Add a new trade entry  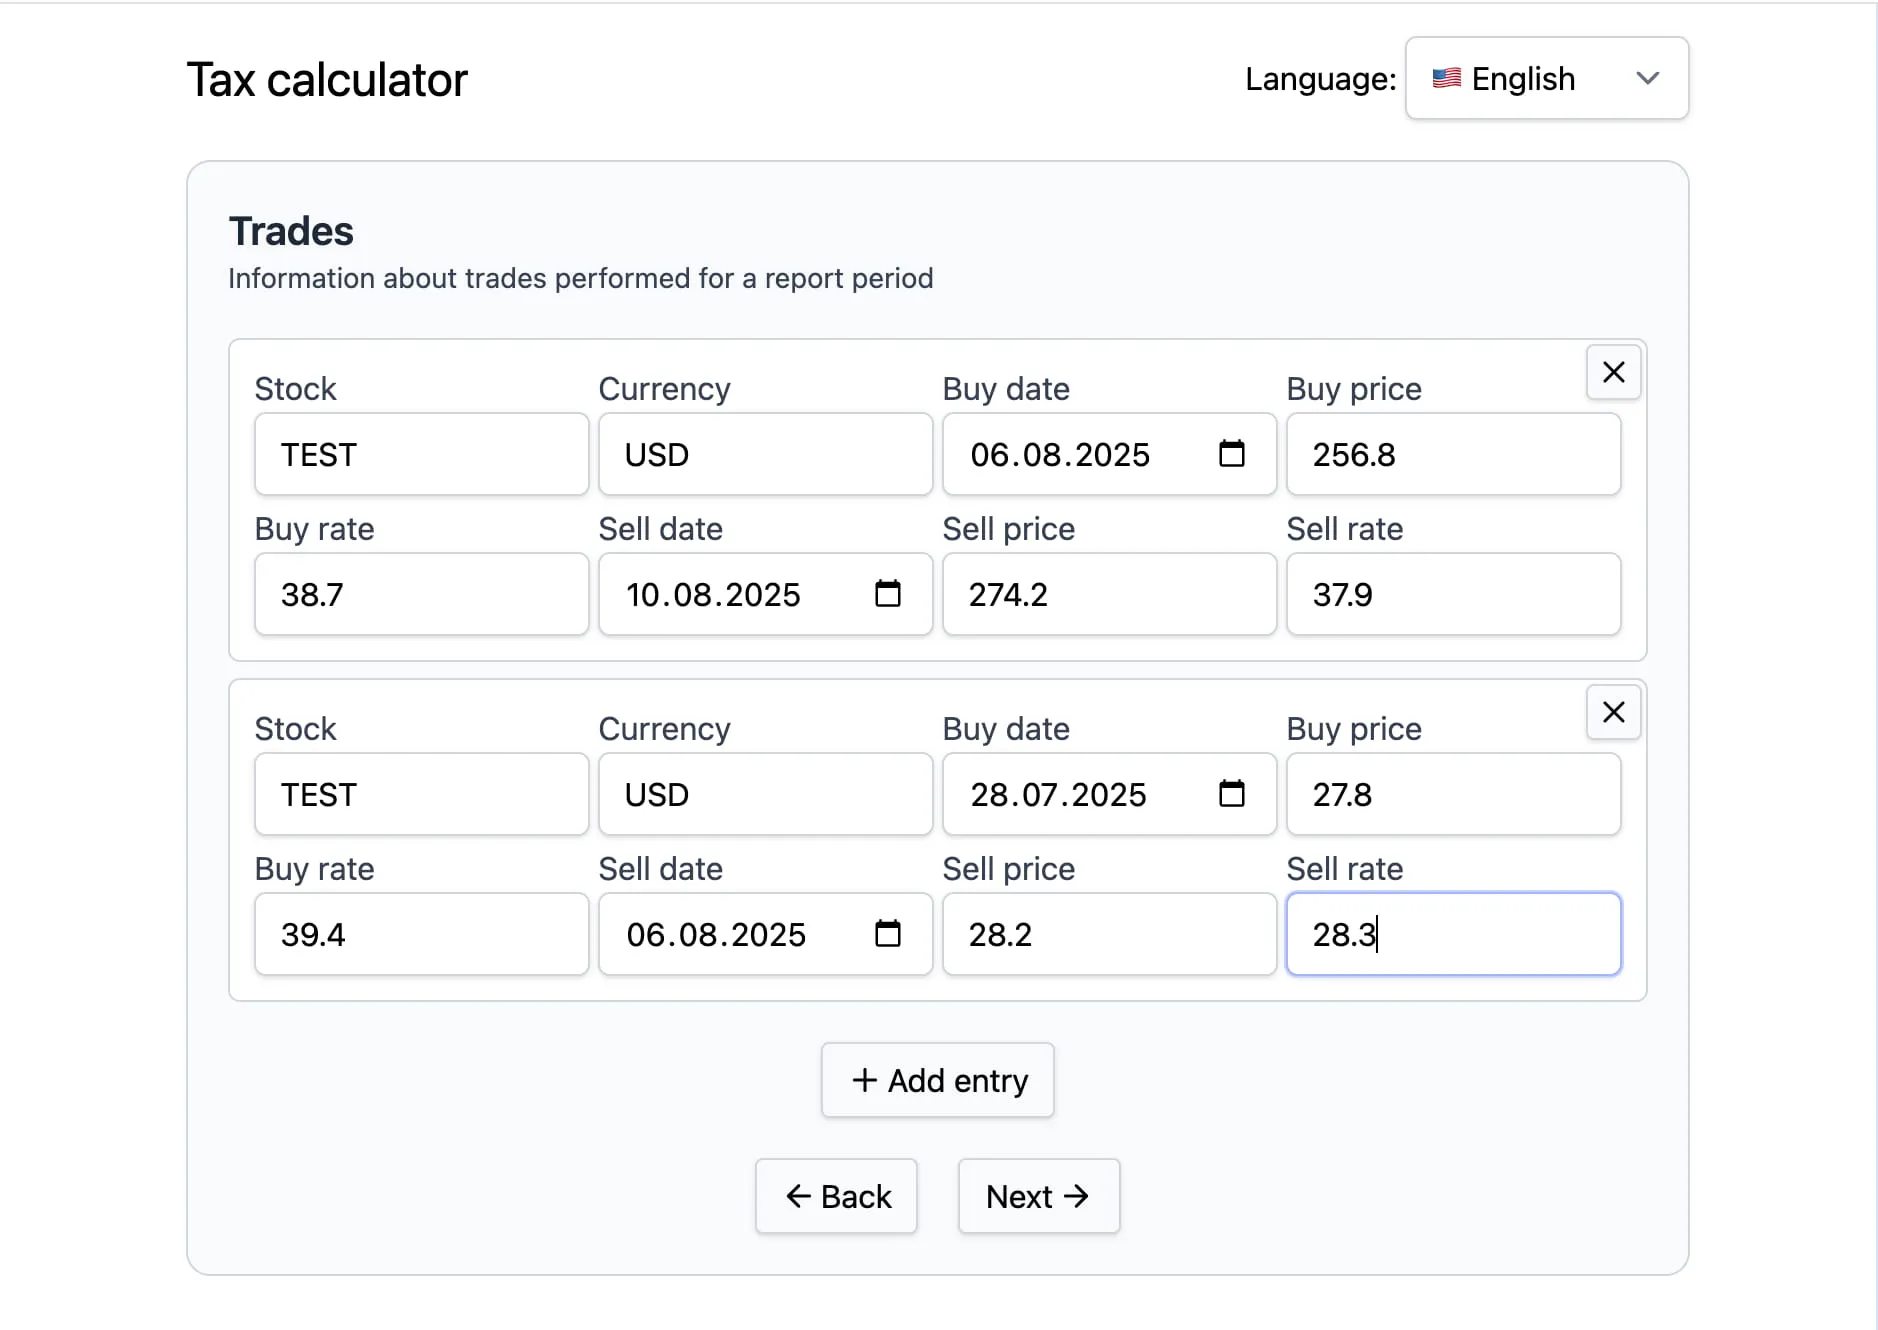[937, 1080]
